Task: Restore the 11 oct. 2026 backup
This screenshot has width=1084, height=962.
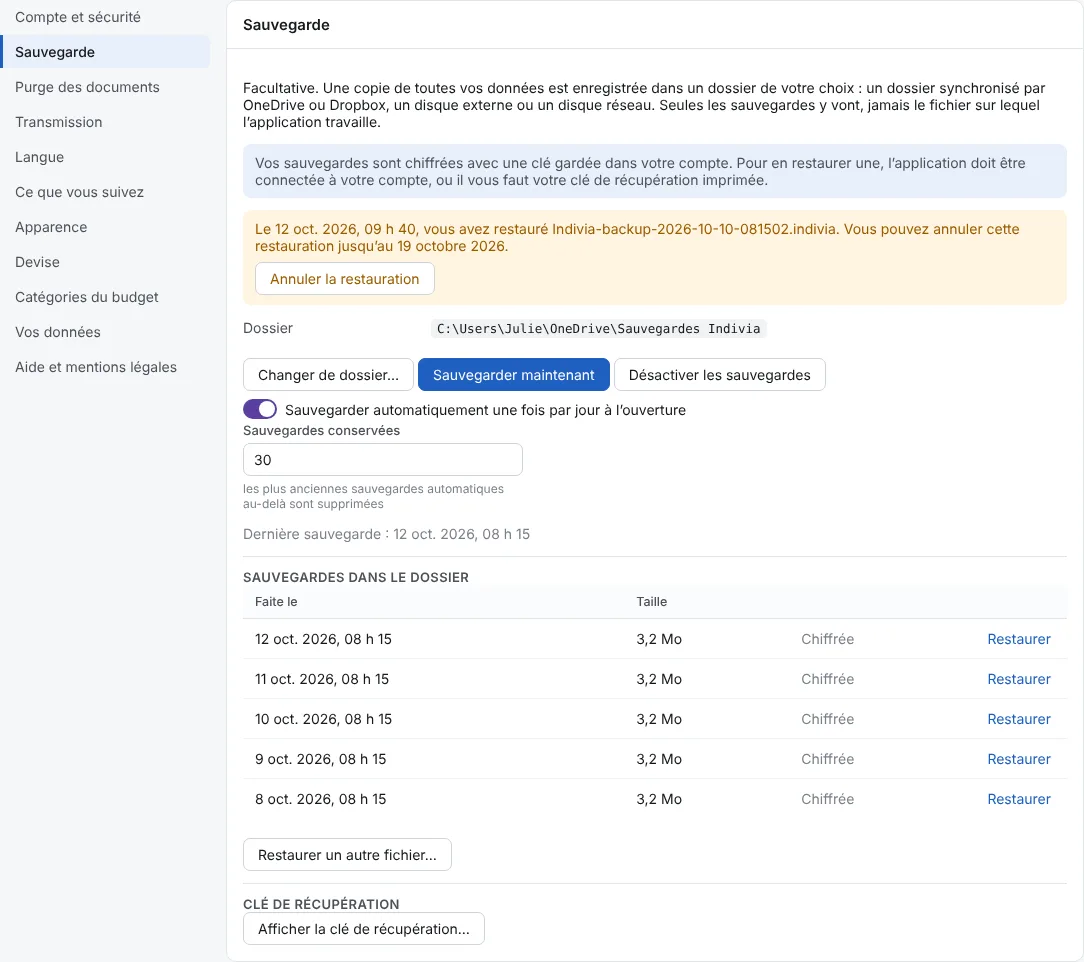Action: tap(1019, 679)
